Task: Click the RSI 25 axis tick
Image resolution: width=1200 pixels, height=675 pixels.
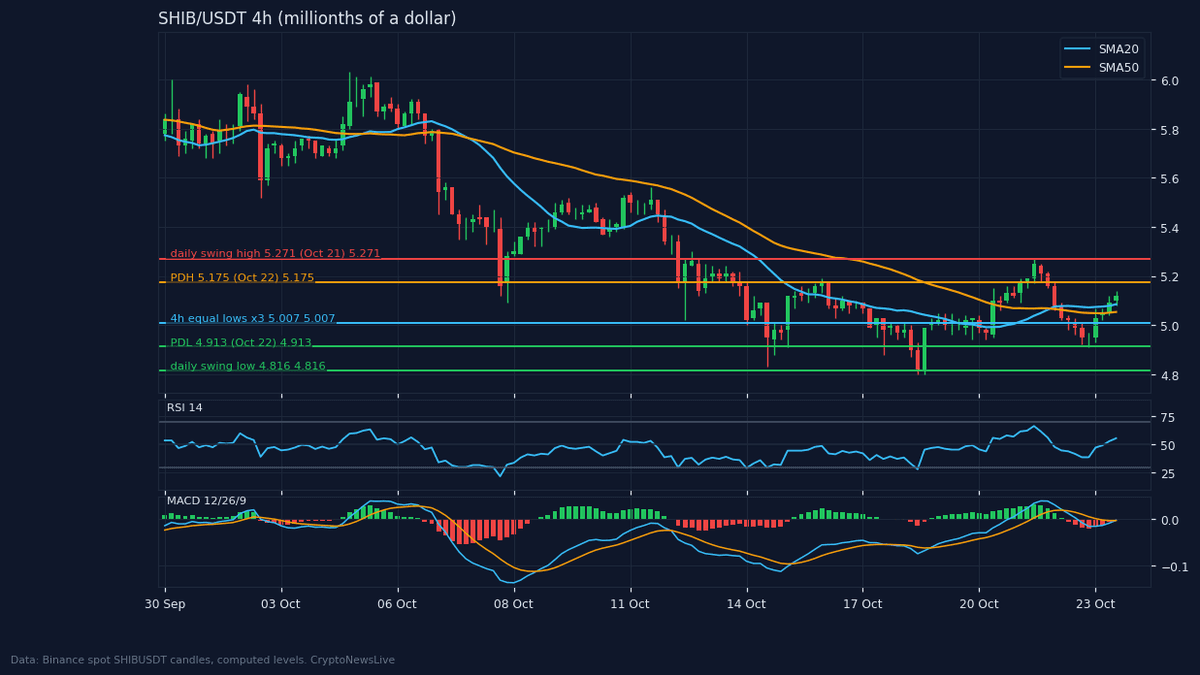Action: pyautogui.click(x=1167, y=473)
